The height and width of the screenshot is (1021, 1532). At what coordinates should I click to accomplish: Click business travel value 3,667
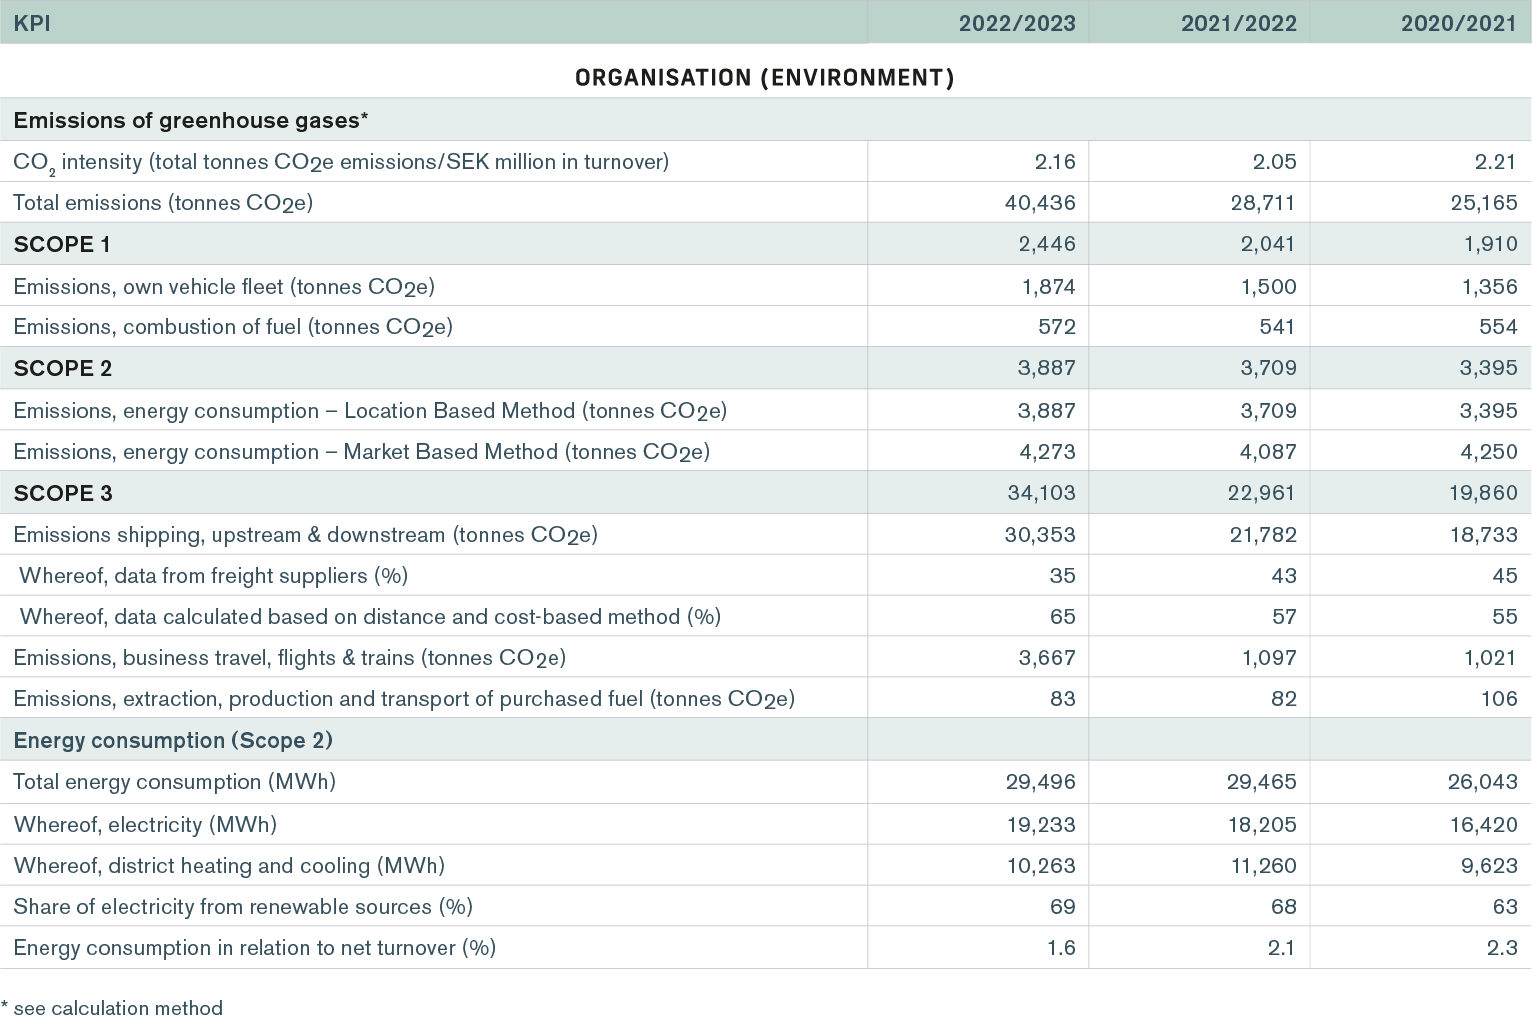pyautogui.click(x=1048, y=658)
